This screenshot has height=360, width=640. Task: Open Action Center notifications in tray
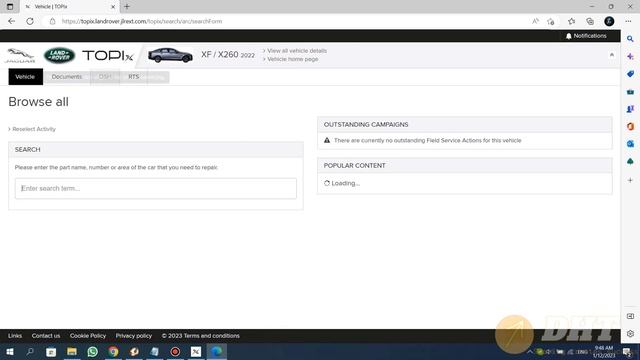pyautogui.click(x=627, y=352)
